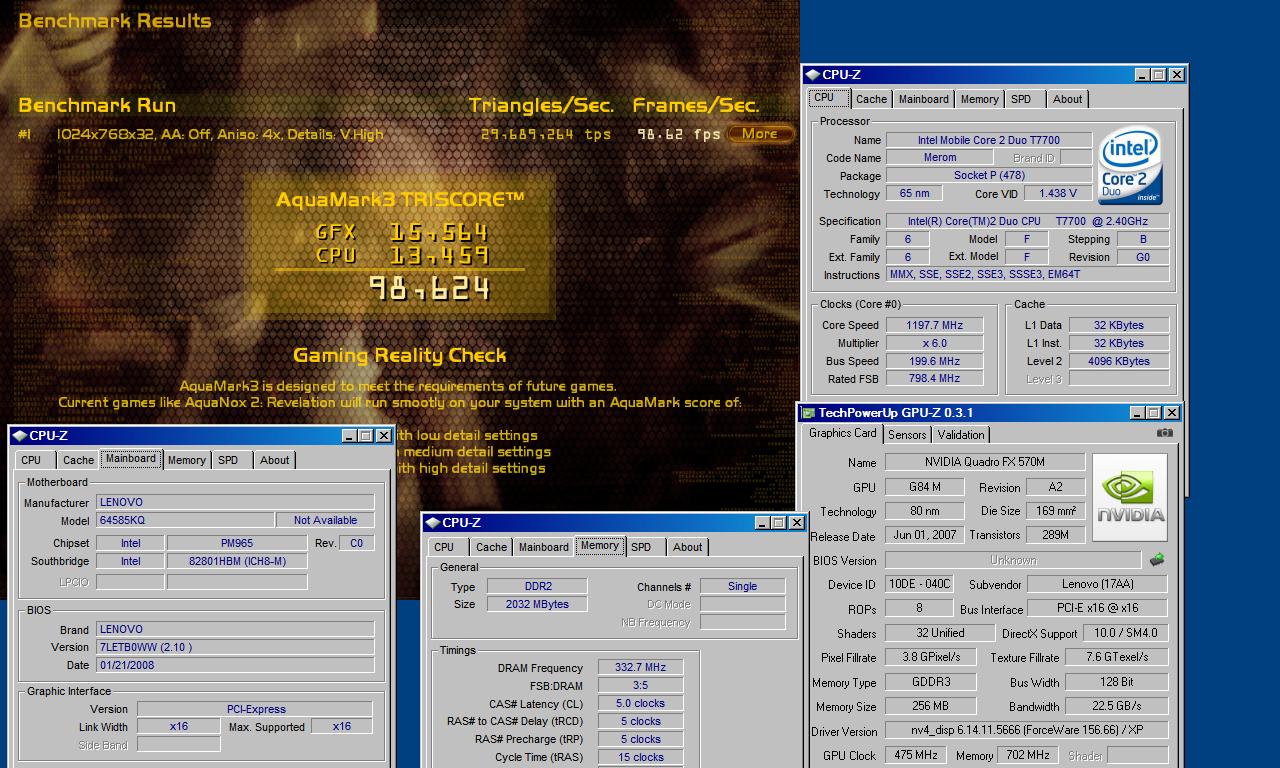Close the Memory CPU-Z window
This screenshot has width=1280, height=768.
tap(796, 523)
